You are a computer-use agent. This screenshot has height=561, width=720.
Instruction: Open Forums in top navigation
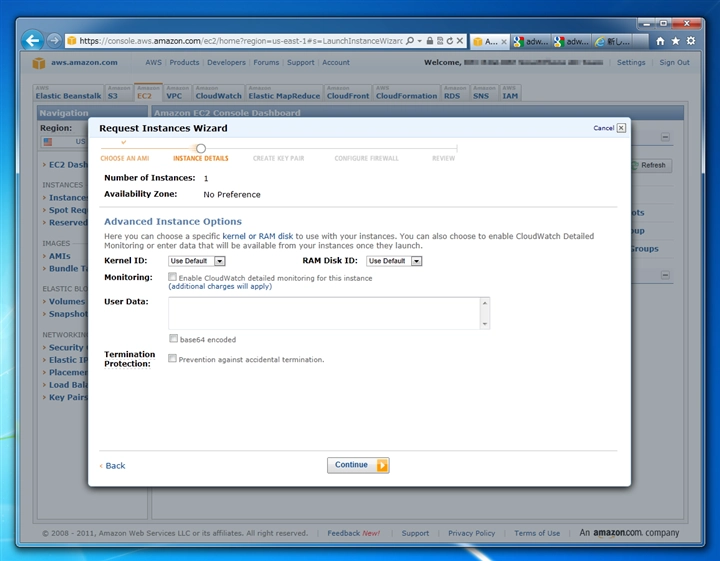pos(266,62)
